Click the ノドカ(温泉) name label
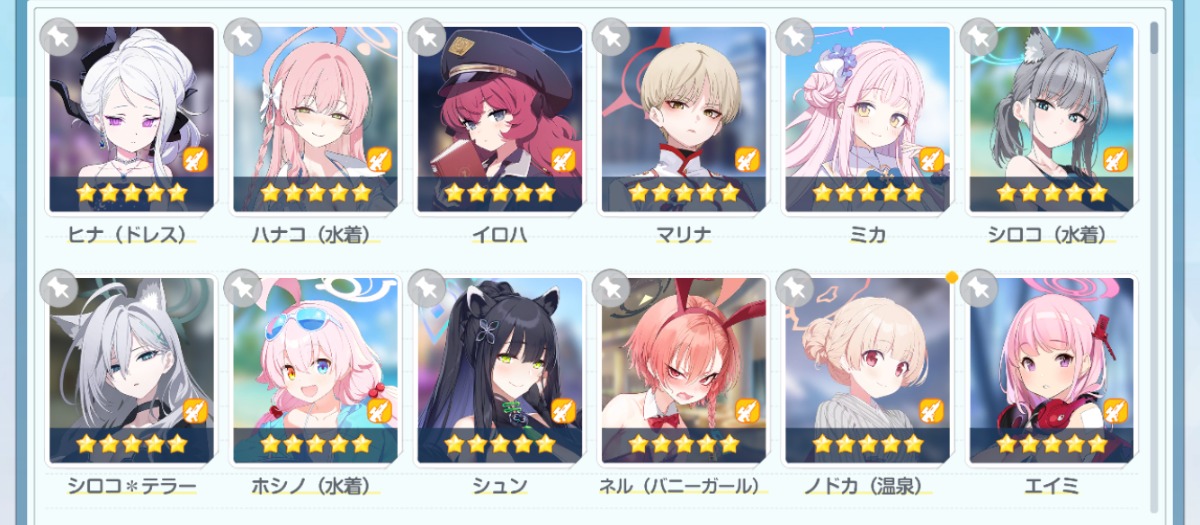Image resolution: width=1200 pixels, height=525 pixels. coord(867,487)
